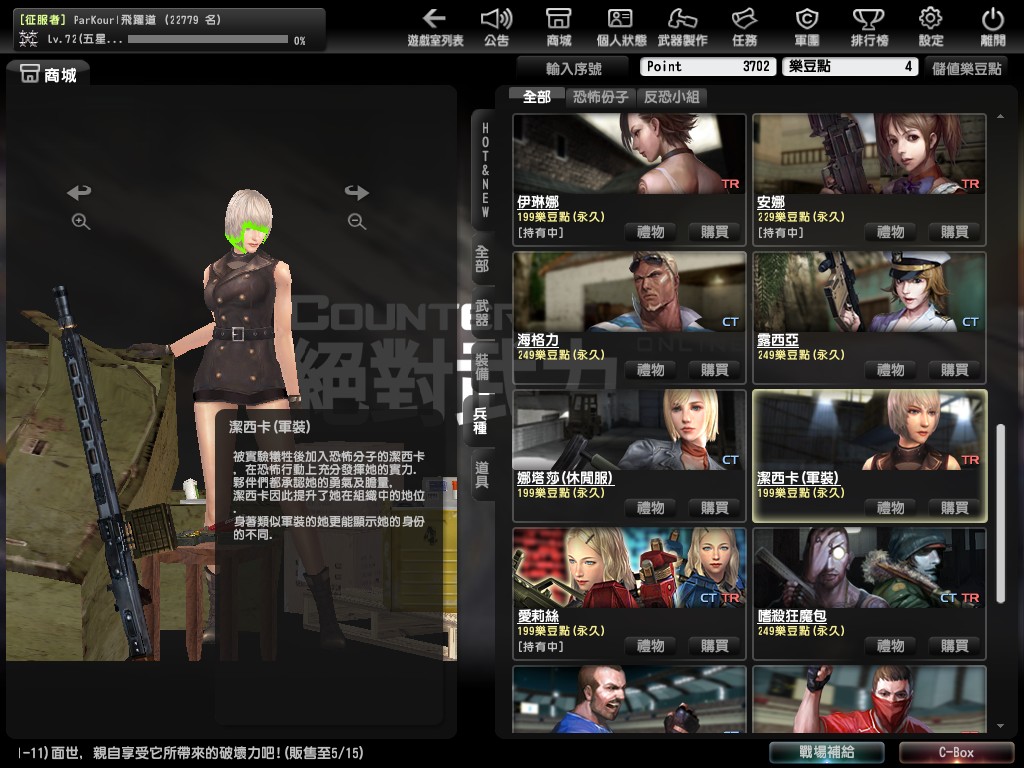Screen dimensions: 1024x768
Task: Switch to HOT & NEW side tab
Action: (484, 170)
